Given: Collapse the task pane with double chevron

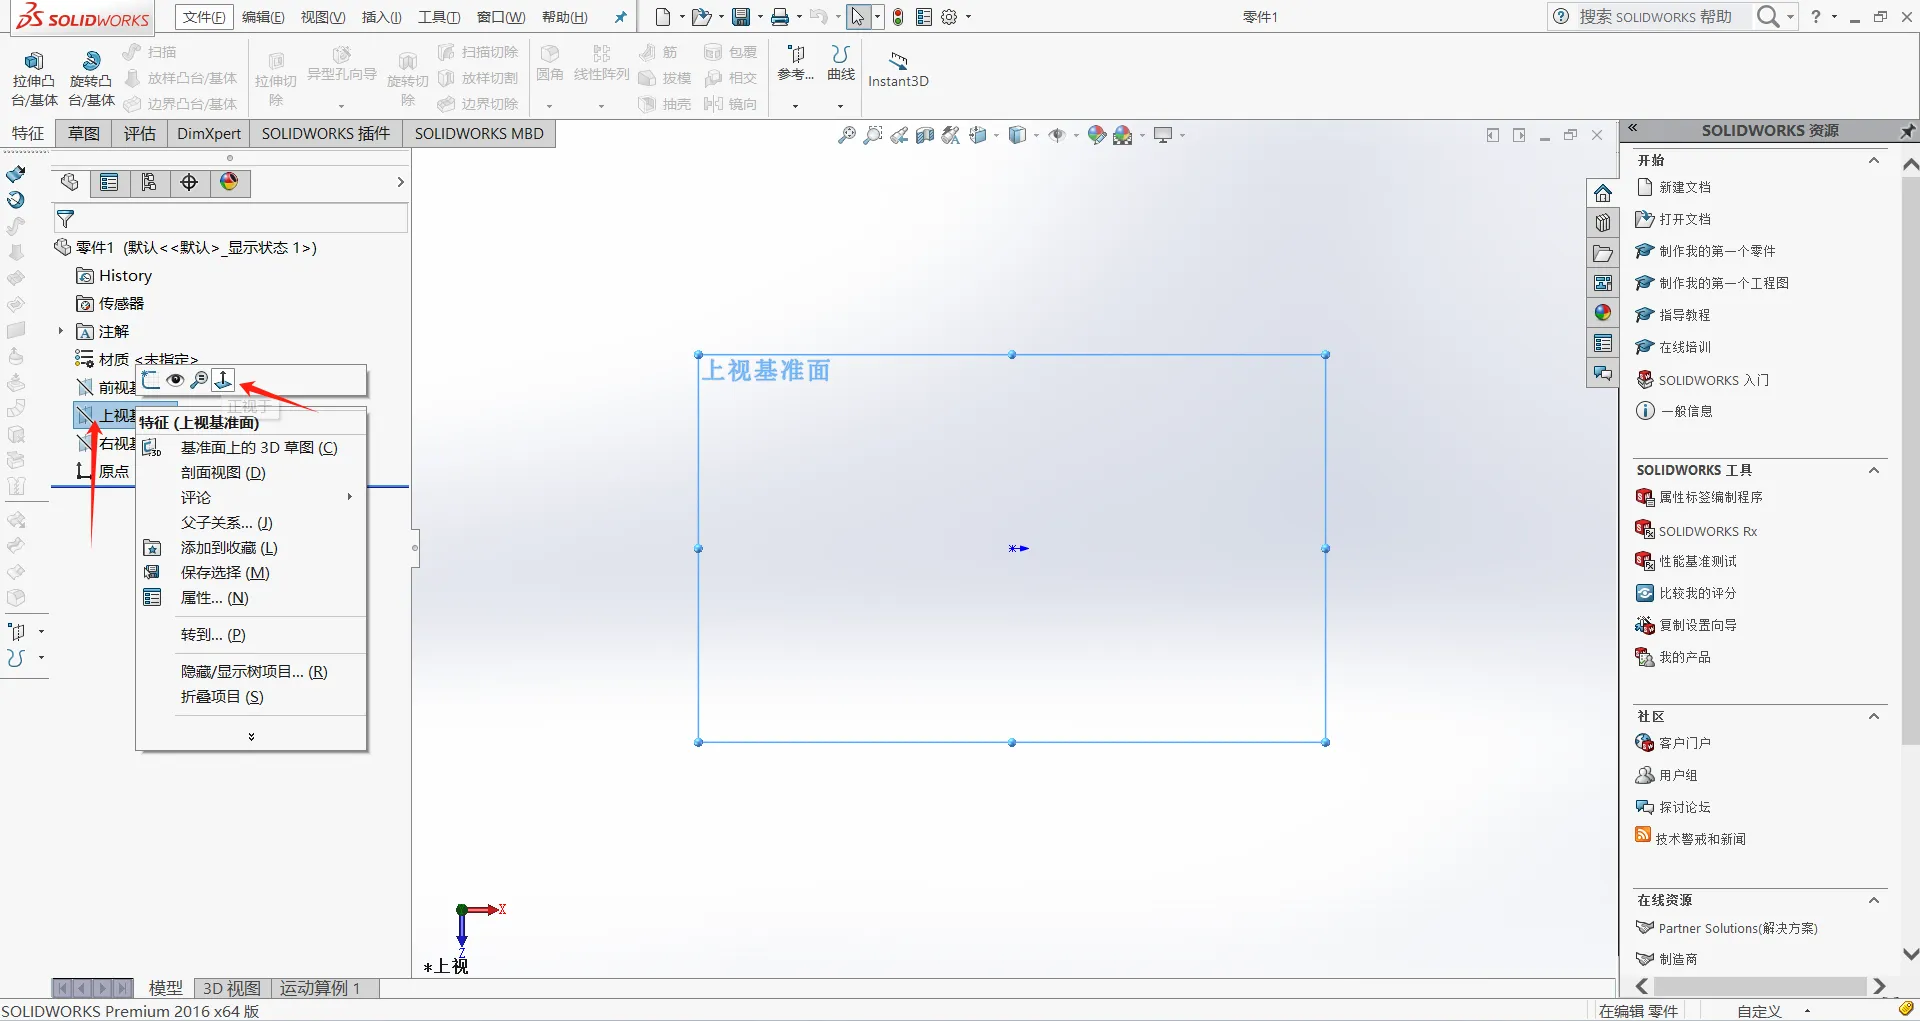Looking at the screenshot, I should pos(1632,128).
